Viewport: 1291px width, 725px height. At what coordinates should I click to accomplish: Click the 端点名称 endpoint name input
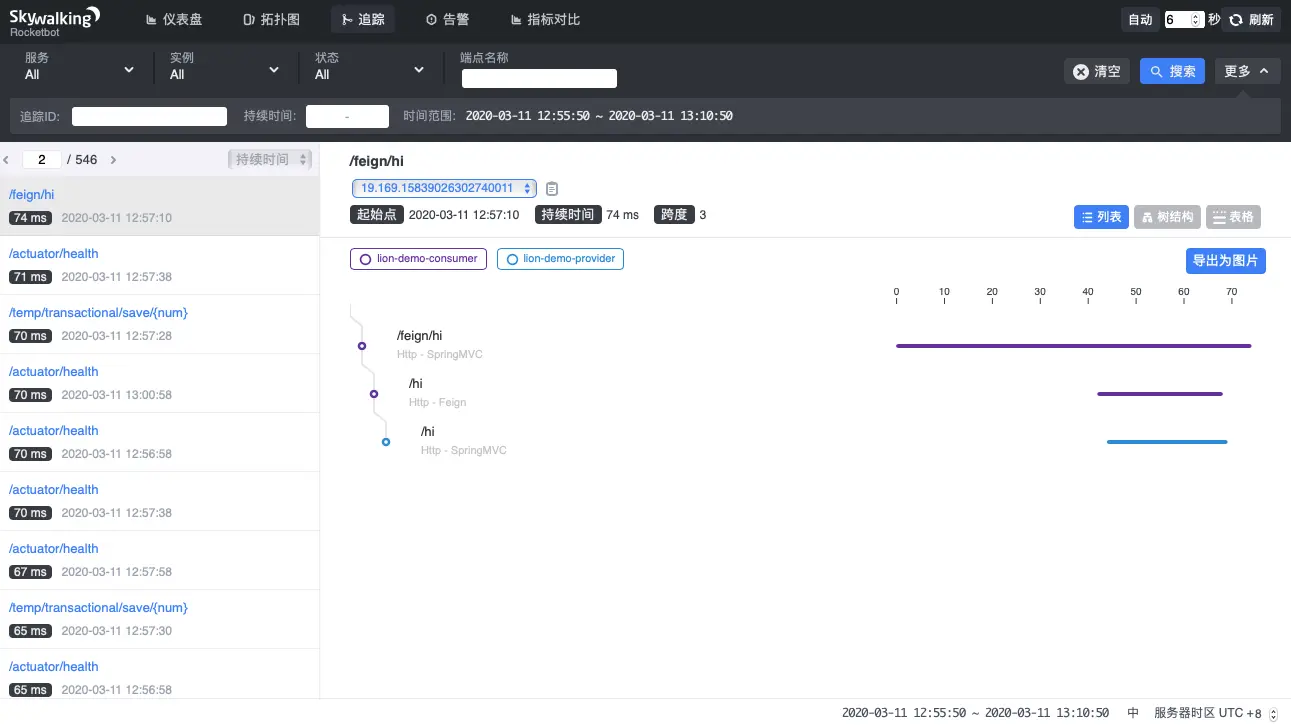(x=539, y=79)
